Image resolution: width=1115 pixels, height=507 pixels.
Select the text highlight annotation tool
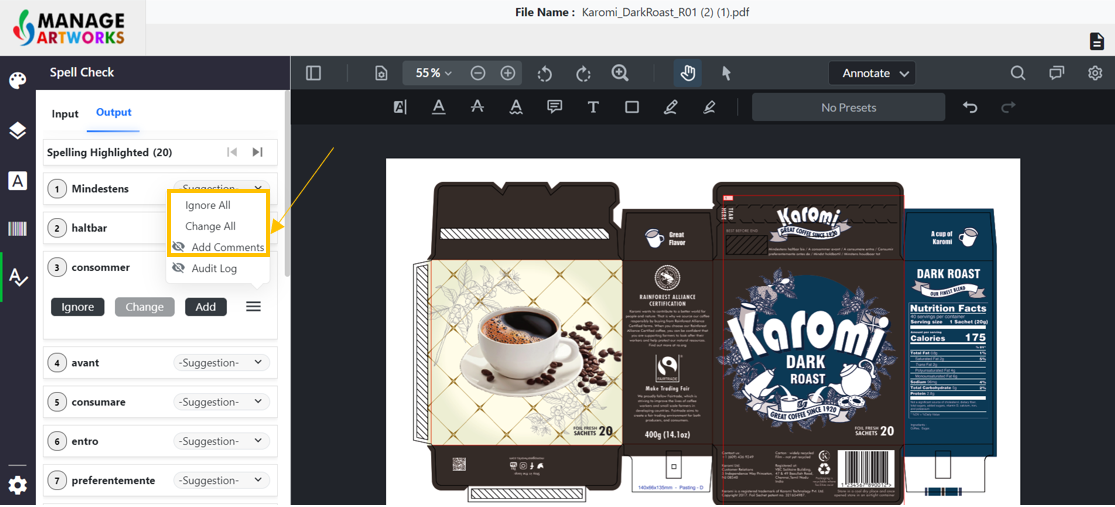pos(400,107)
